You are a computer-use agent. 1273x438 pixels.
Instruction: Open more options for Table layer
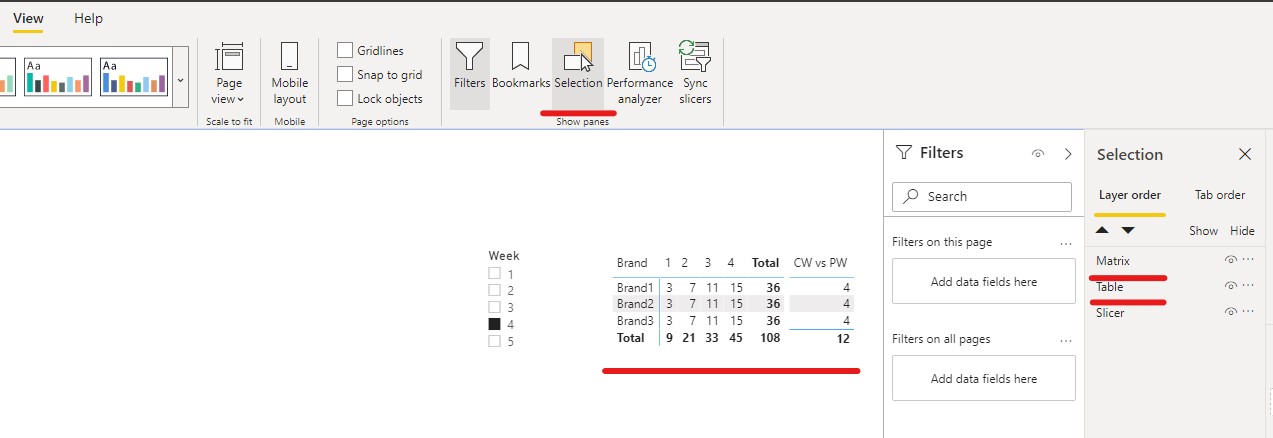click(x=1248, y=286)
